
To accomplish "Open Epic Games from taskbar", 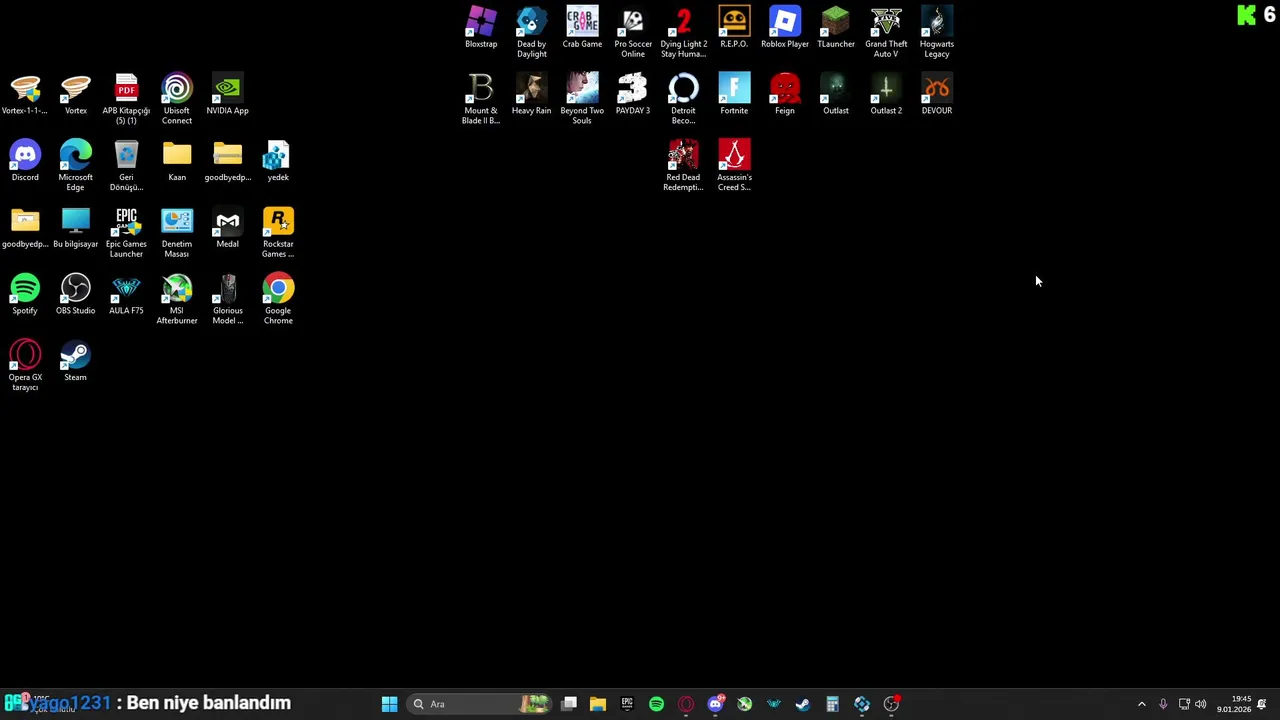I will coord(627,704).
